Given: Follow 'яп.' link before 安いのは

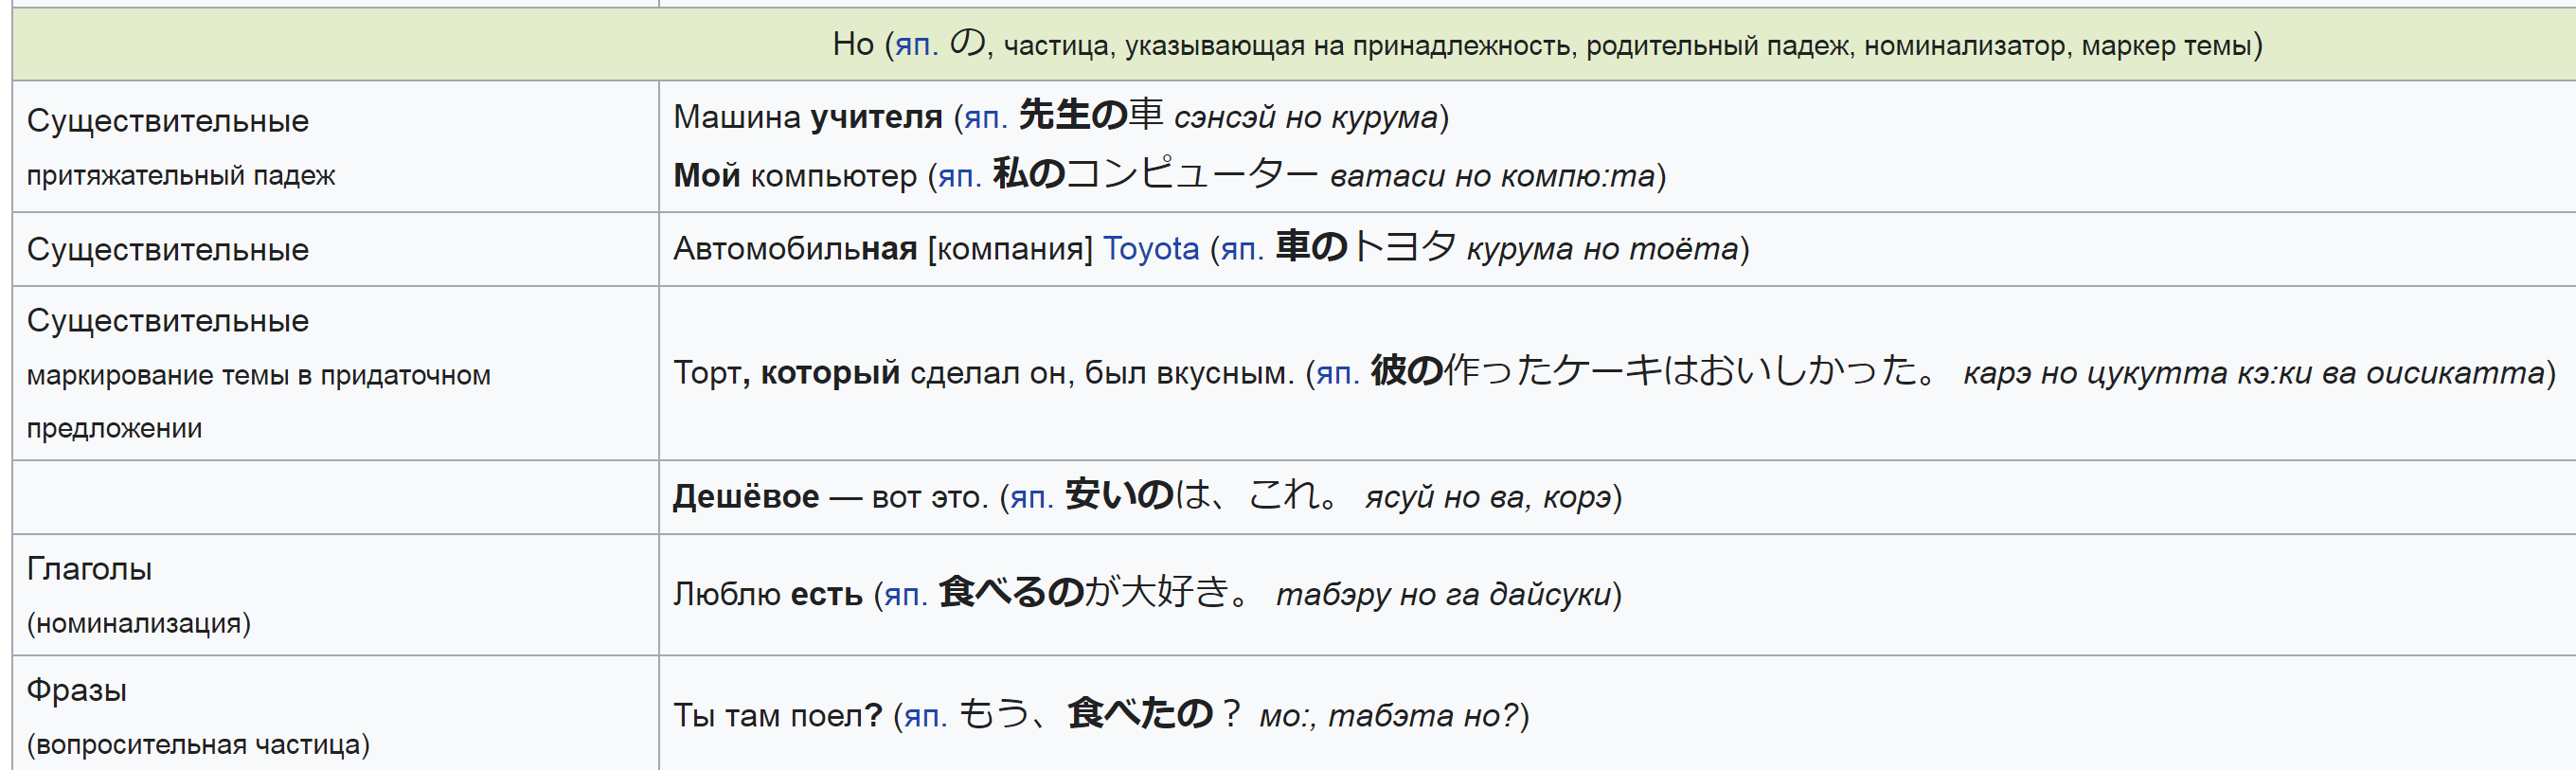Looking at the screenshot, I should click(1031, 497).
